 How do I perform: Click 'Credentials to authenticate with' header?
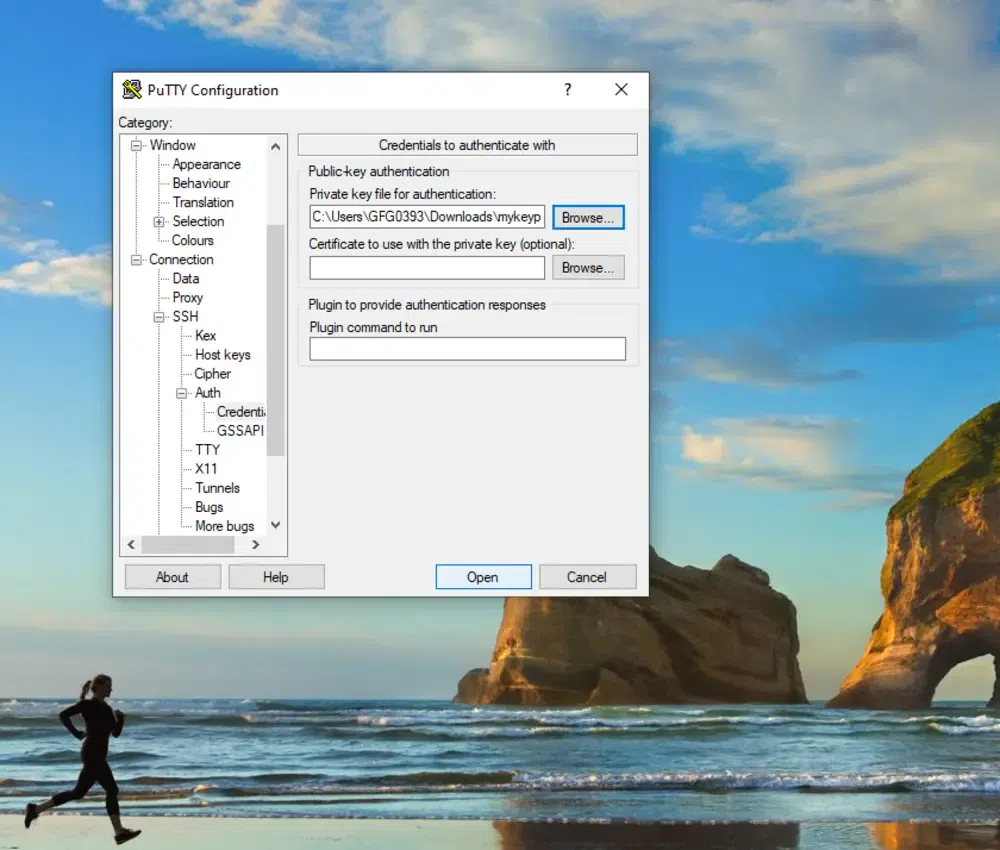tap(467, 145)
